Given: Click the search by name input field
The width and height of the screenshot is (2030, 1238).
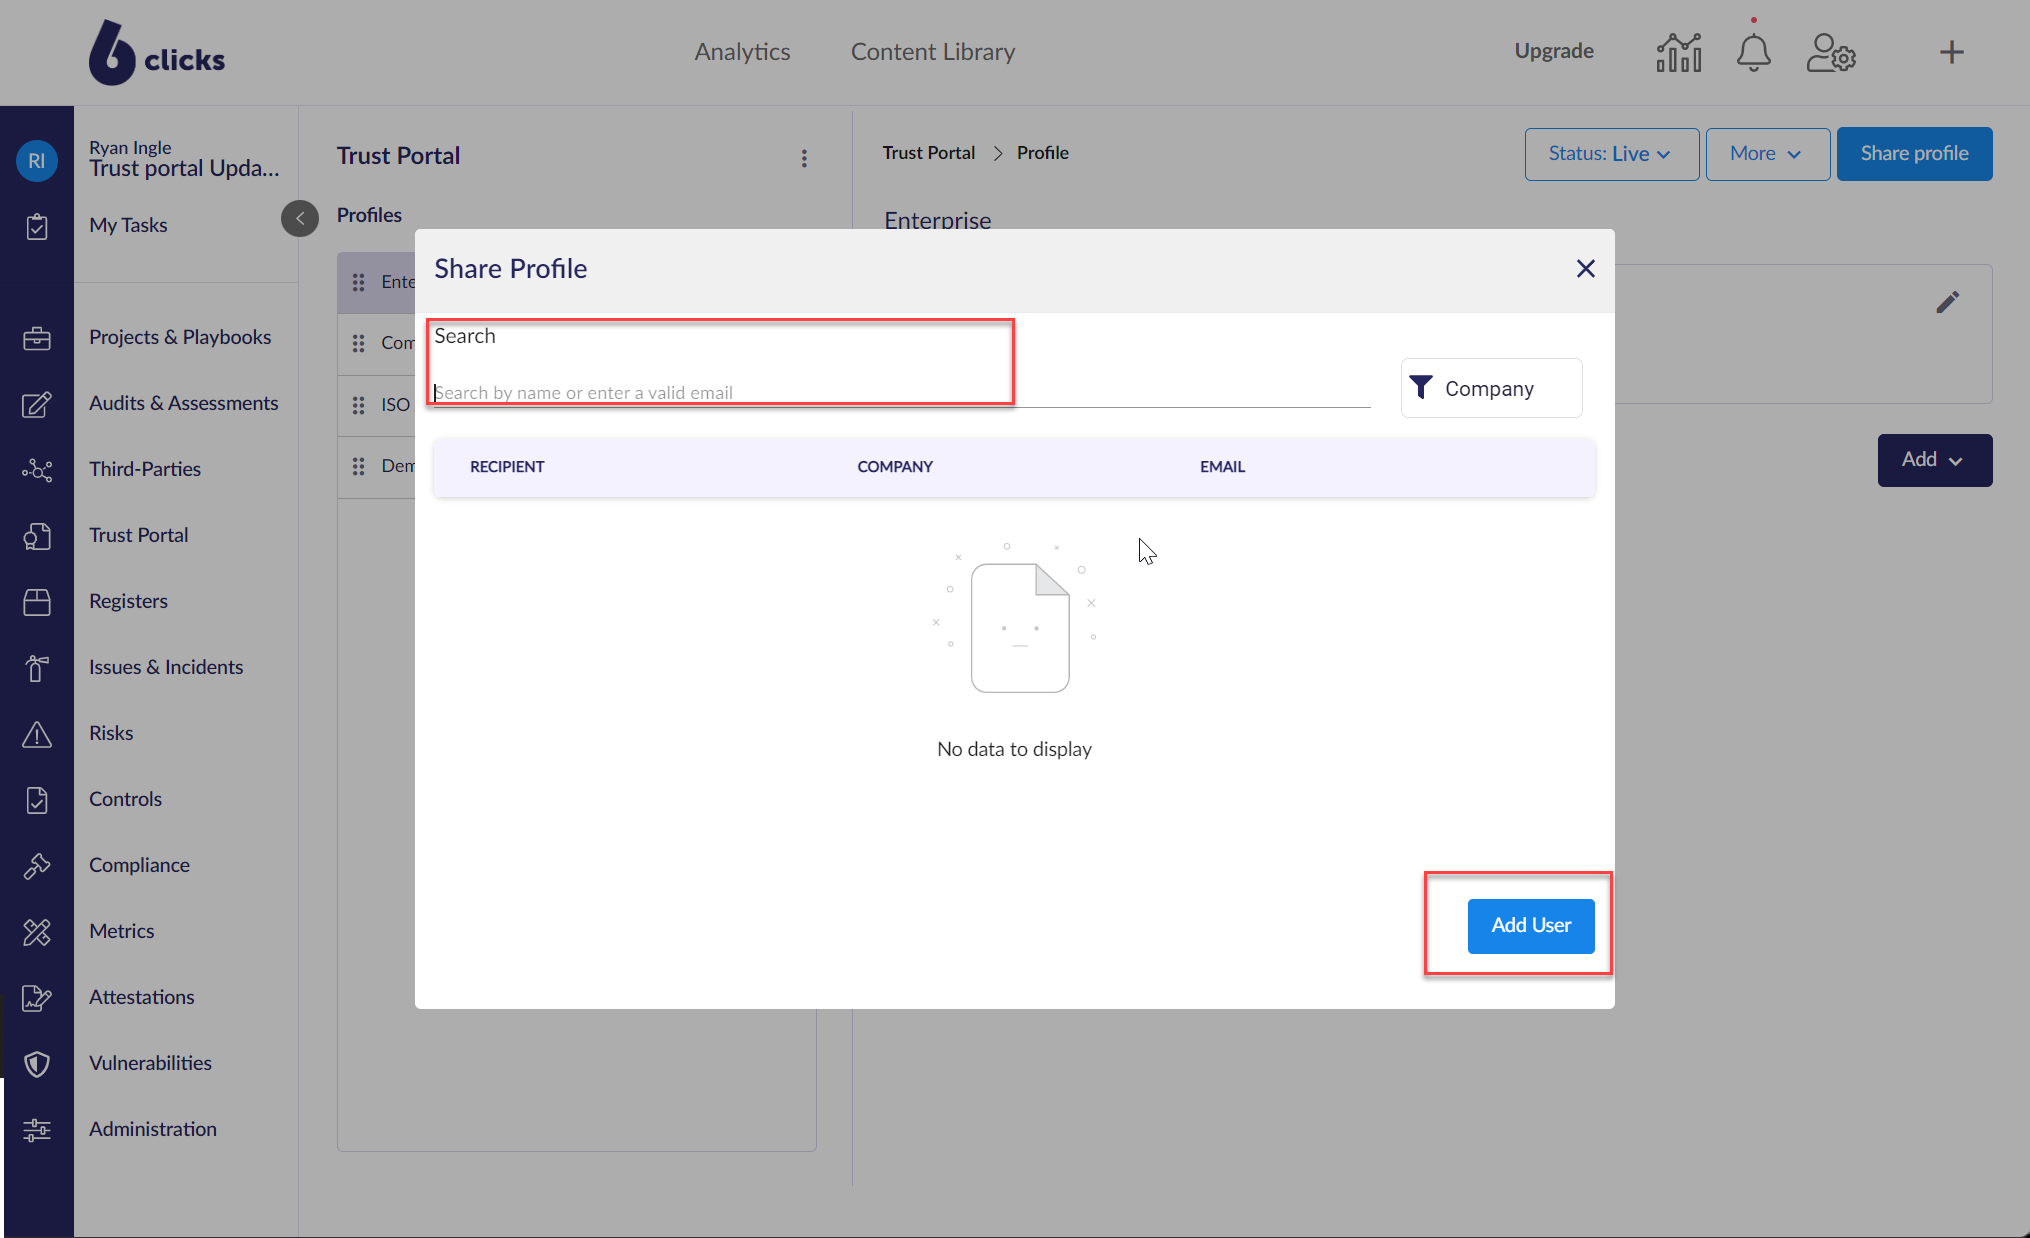Looking at the screenshot, I should coord(900,392).
